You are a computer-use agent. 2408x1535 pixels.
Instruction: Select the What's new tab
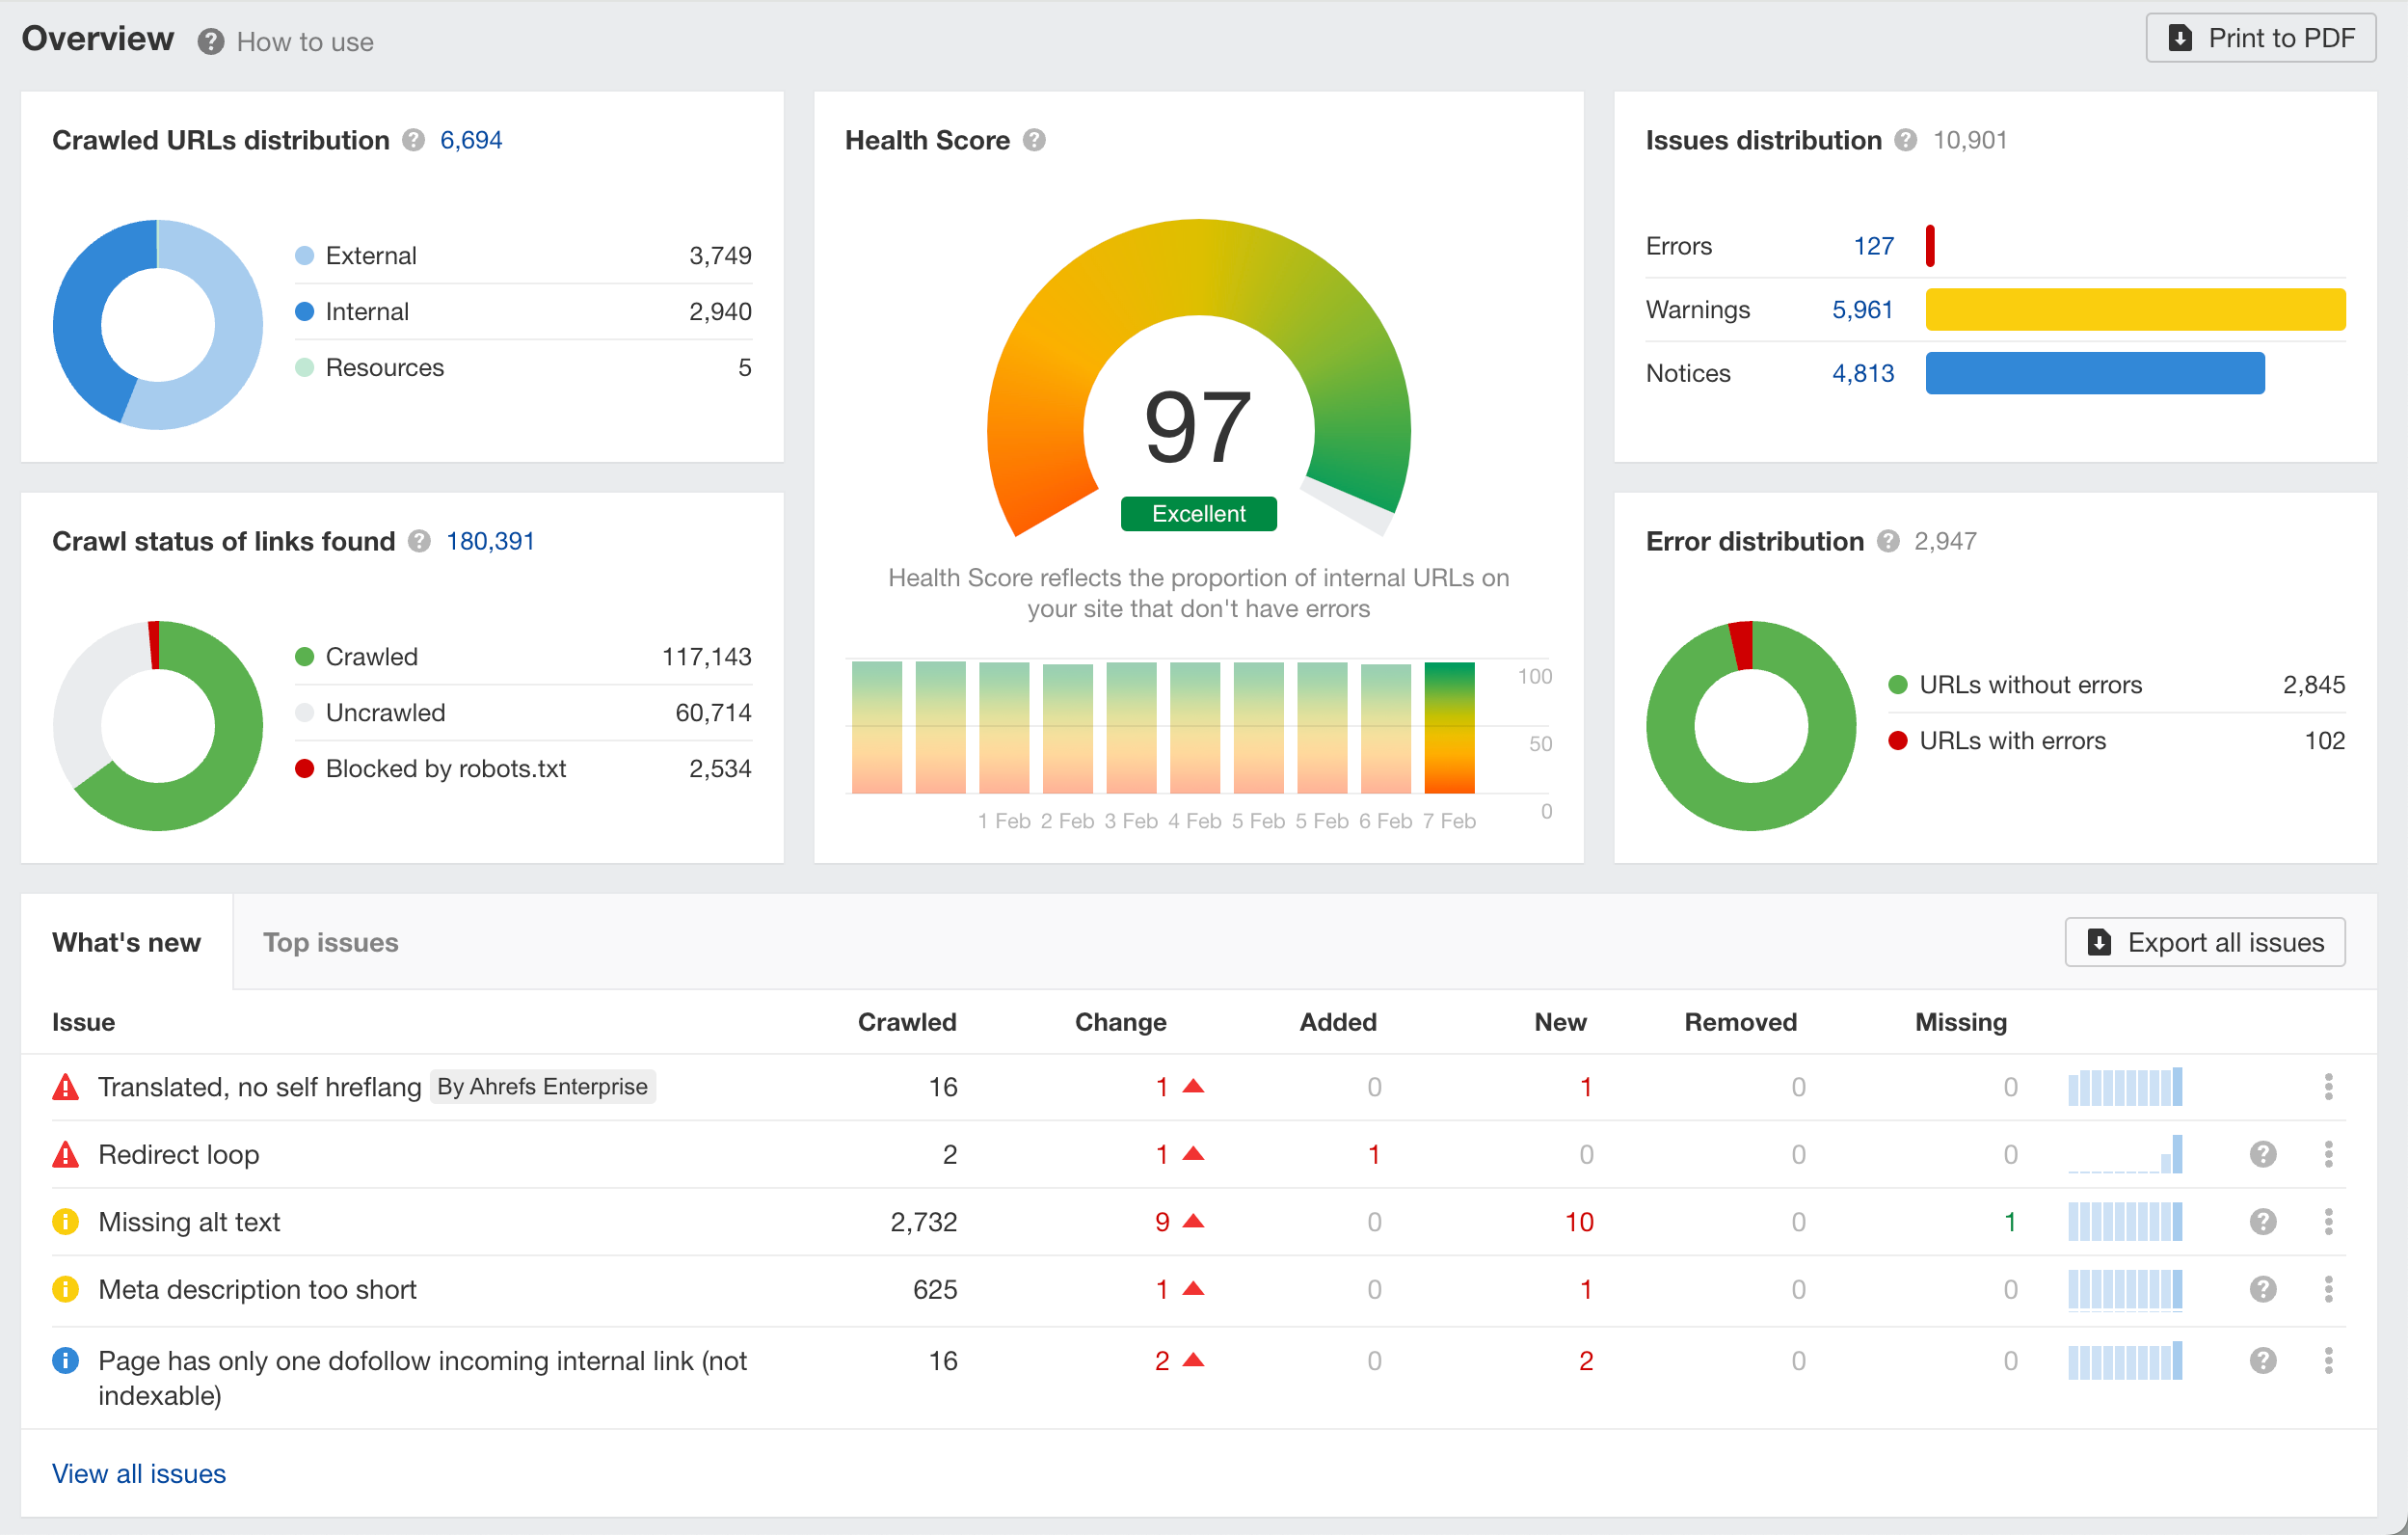pos(127,942)
